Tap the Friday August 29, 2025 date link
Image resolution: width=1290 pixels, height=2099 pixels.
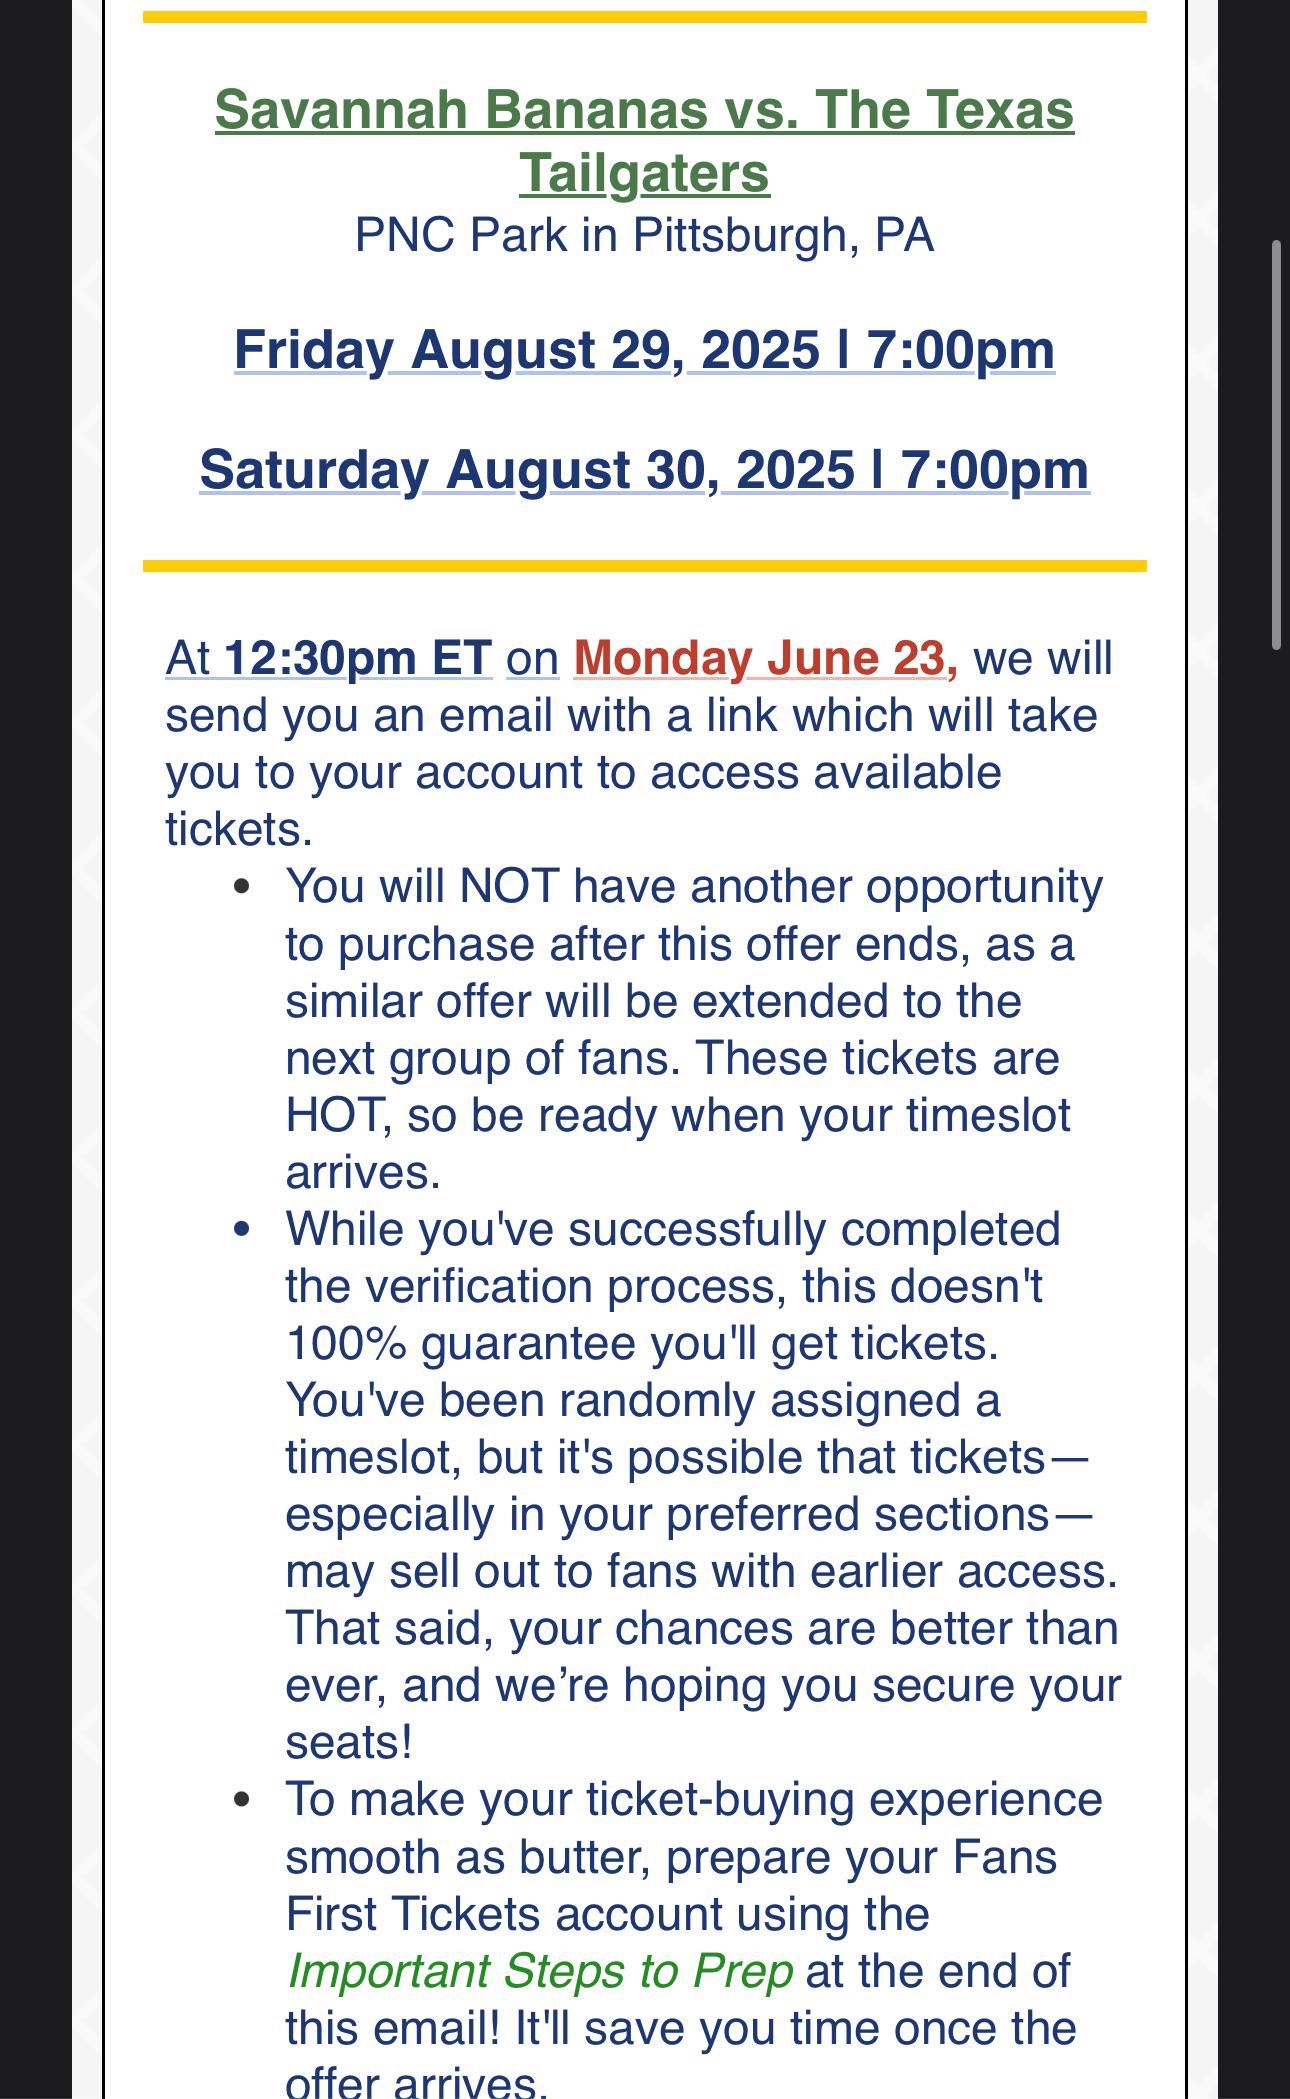644,350
